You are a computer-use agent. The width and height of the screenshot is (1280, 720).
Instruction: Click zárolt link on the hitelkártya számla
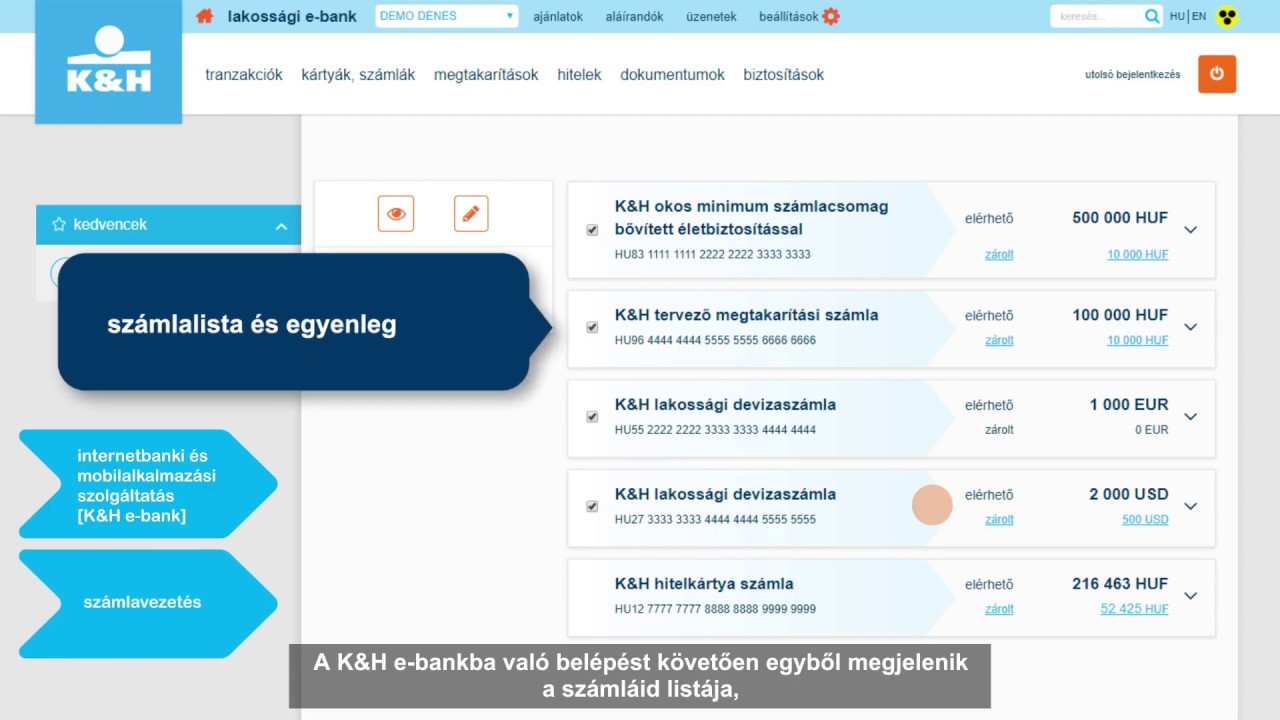(999, 610)
